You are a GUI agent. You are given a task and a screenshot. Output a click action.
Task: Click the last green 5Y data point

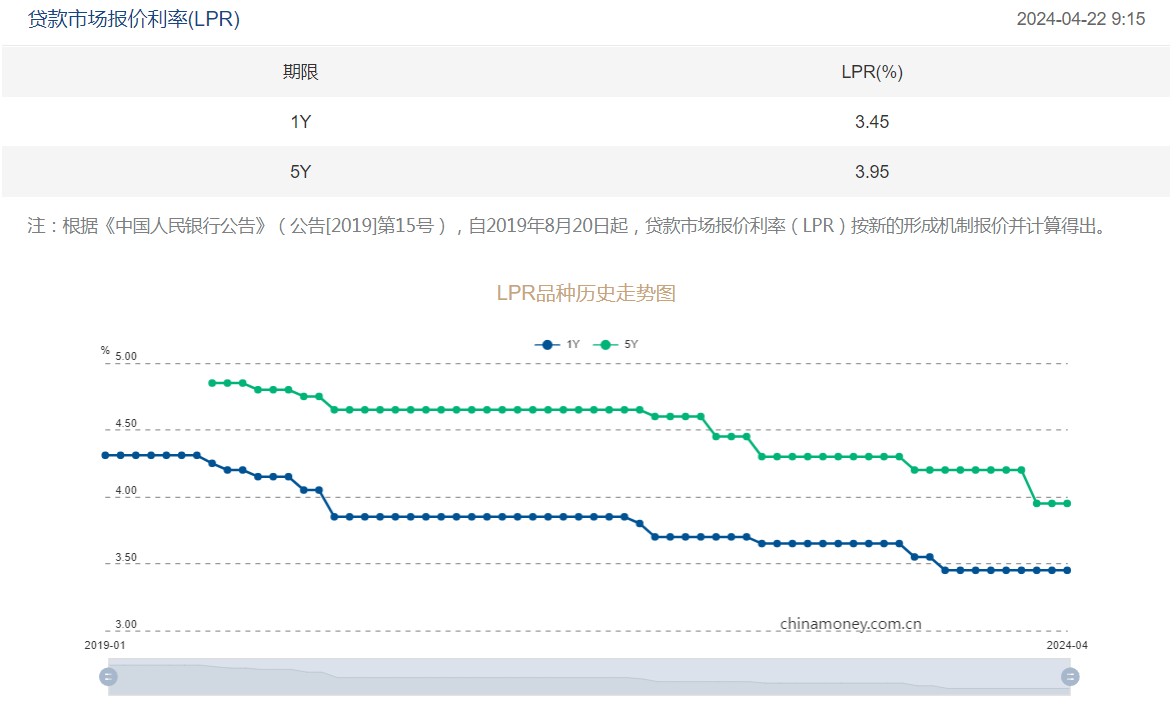coord(1067,503)
